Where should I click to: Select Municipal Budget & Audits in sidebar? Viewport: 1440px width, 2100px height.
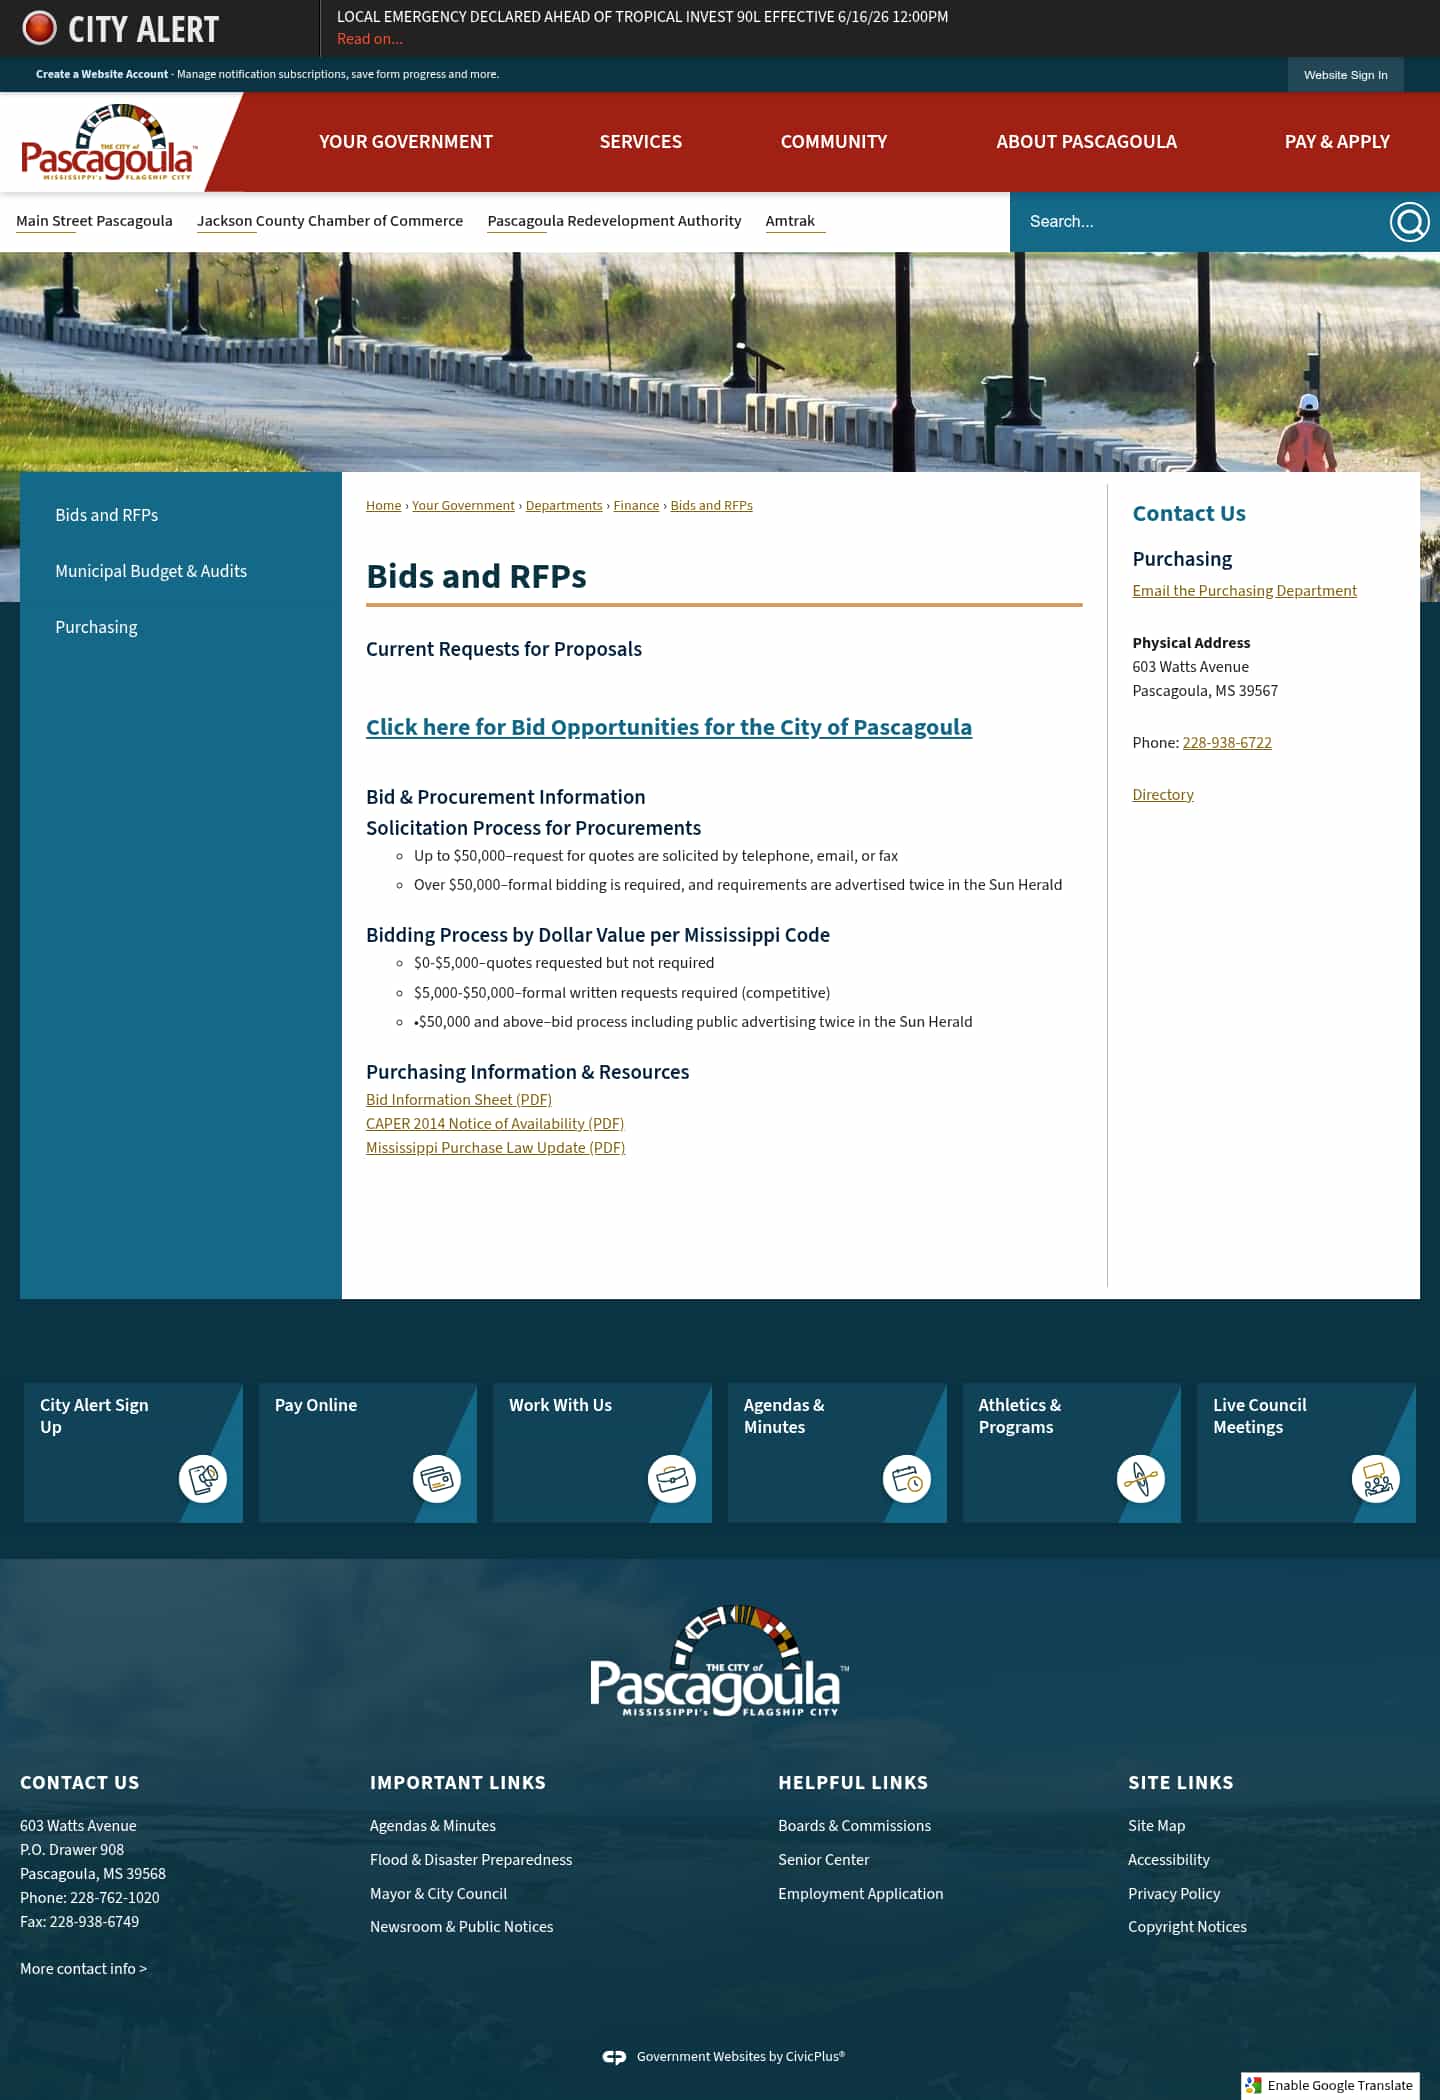[151, 571]
